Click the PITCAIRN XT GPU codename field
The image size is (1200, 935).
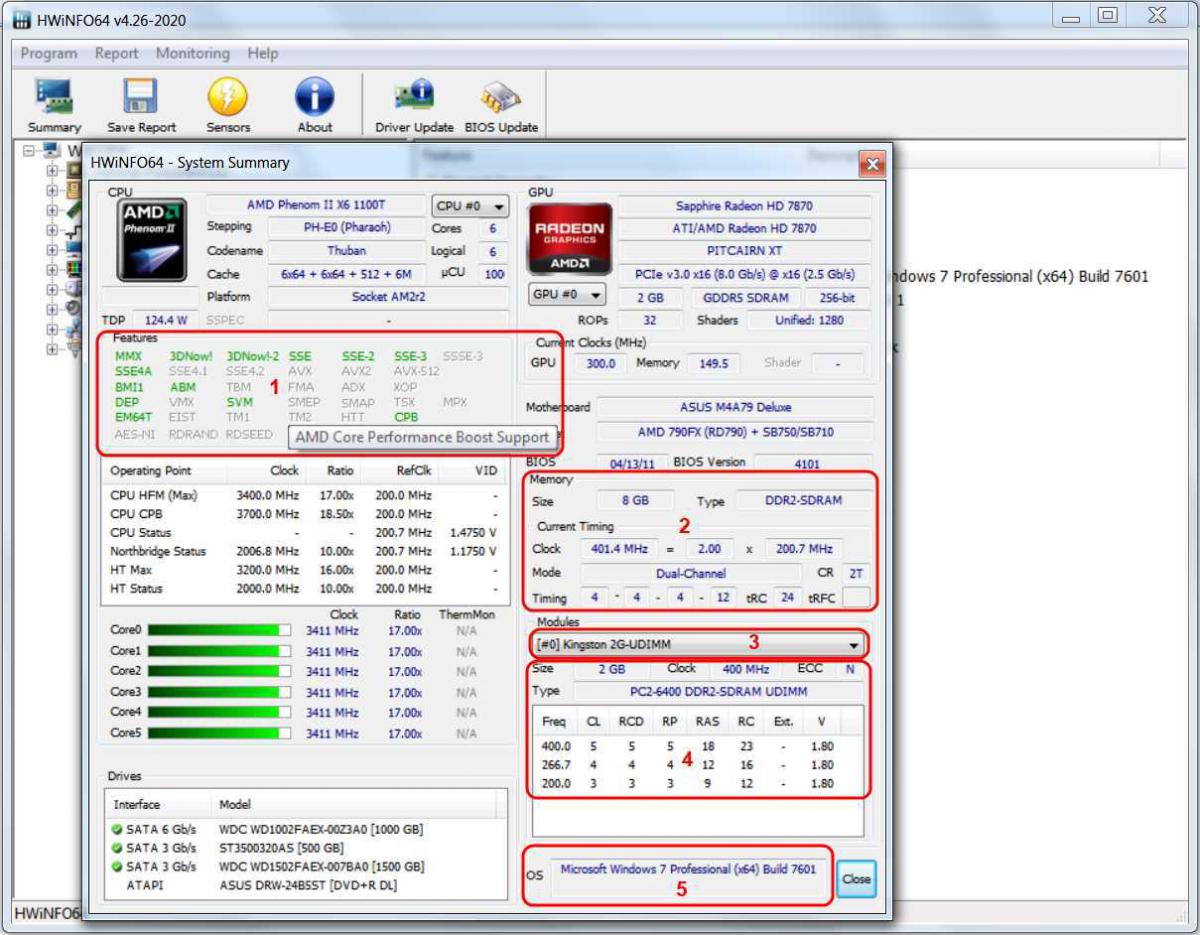[x=744, y=251]
